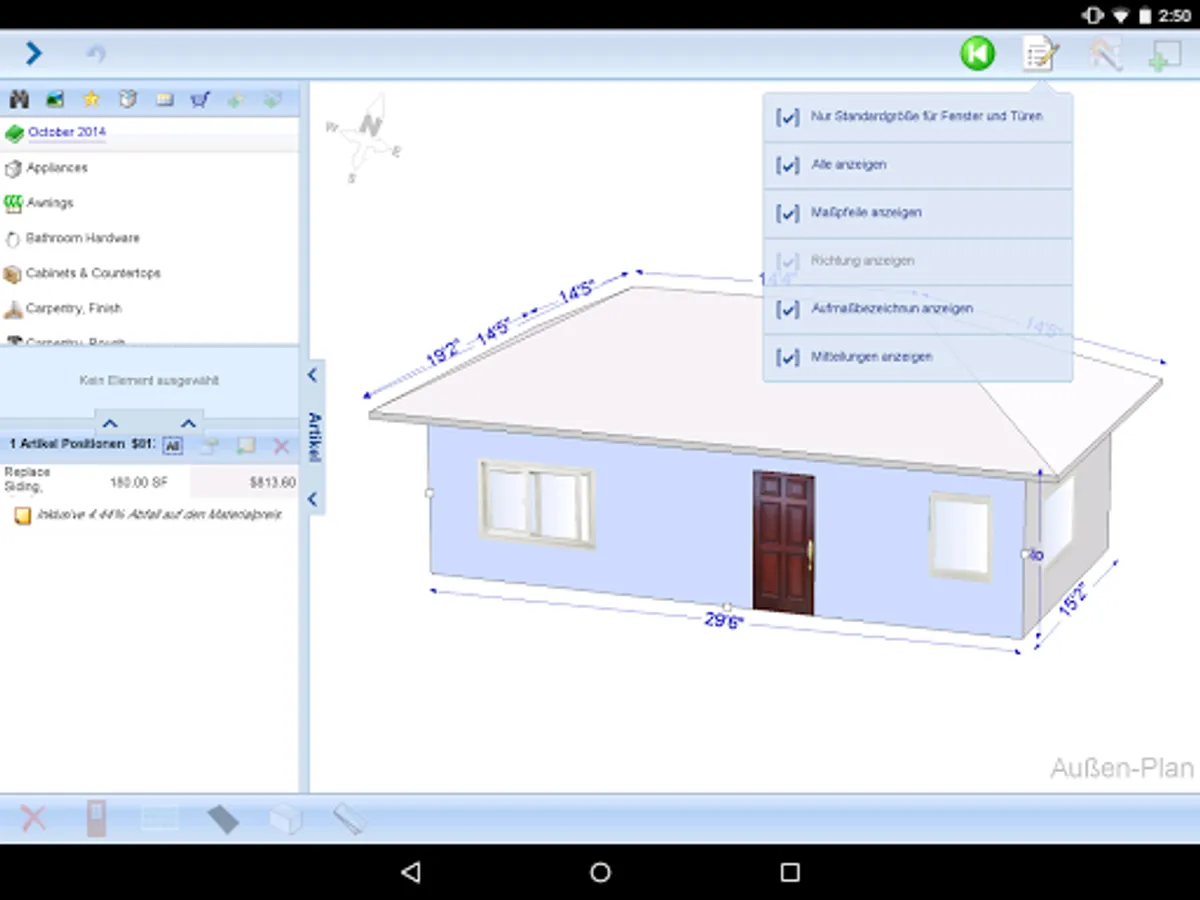Open the checklist options notepad icon
Image resolution: width=1200 pixels, height=900 pixels.
[1040, 53]
